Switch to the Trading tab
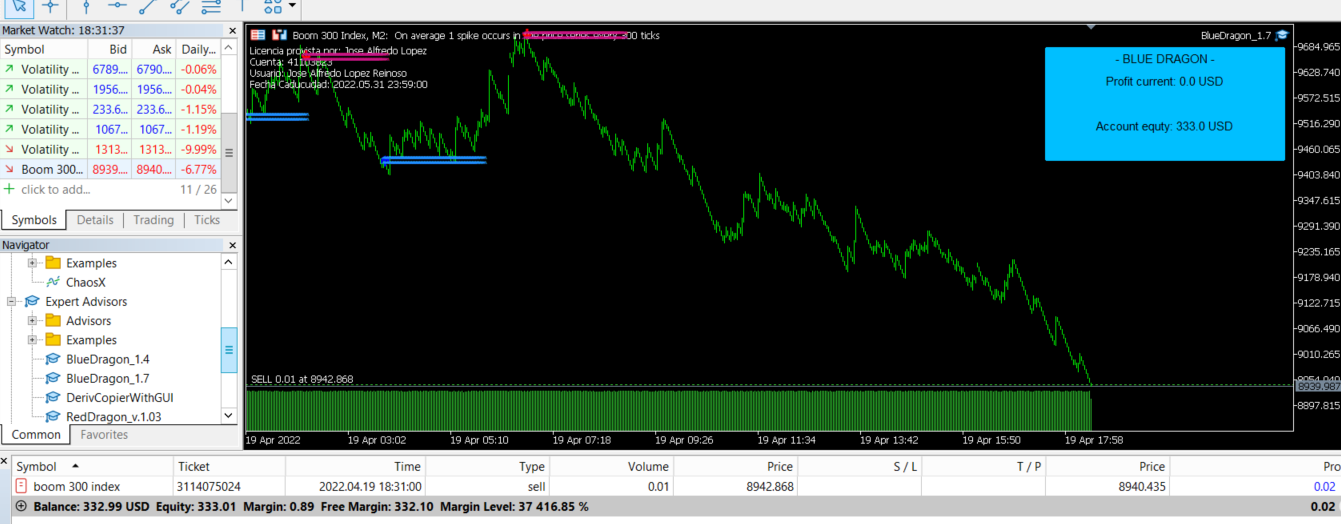This screenshot has width=1341, height=524. click(153, 220)
